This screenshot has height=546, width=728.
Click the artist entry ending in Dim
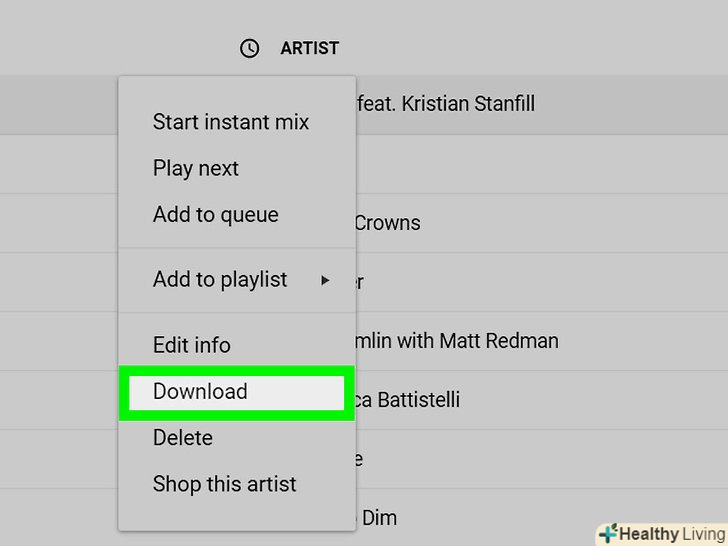(378, 517)
